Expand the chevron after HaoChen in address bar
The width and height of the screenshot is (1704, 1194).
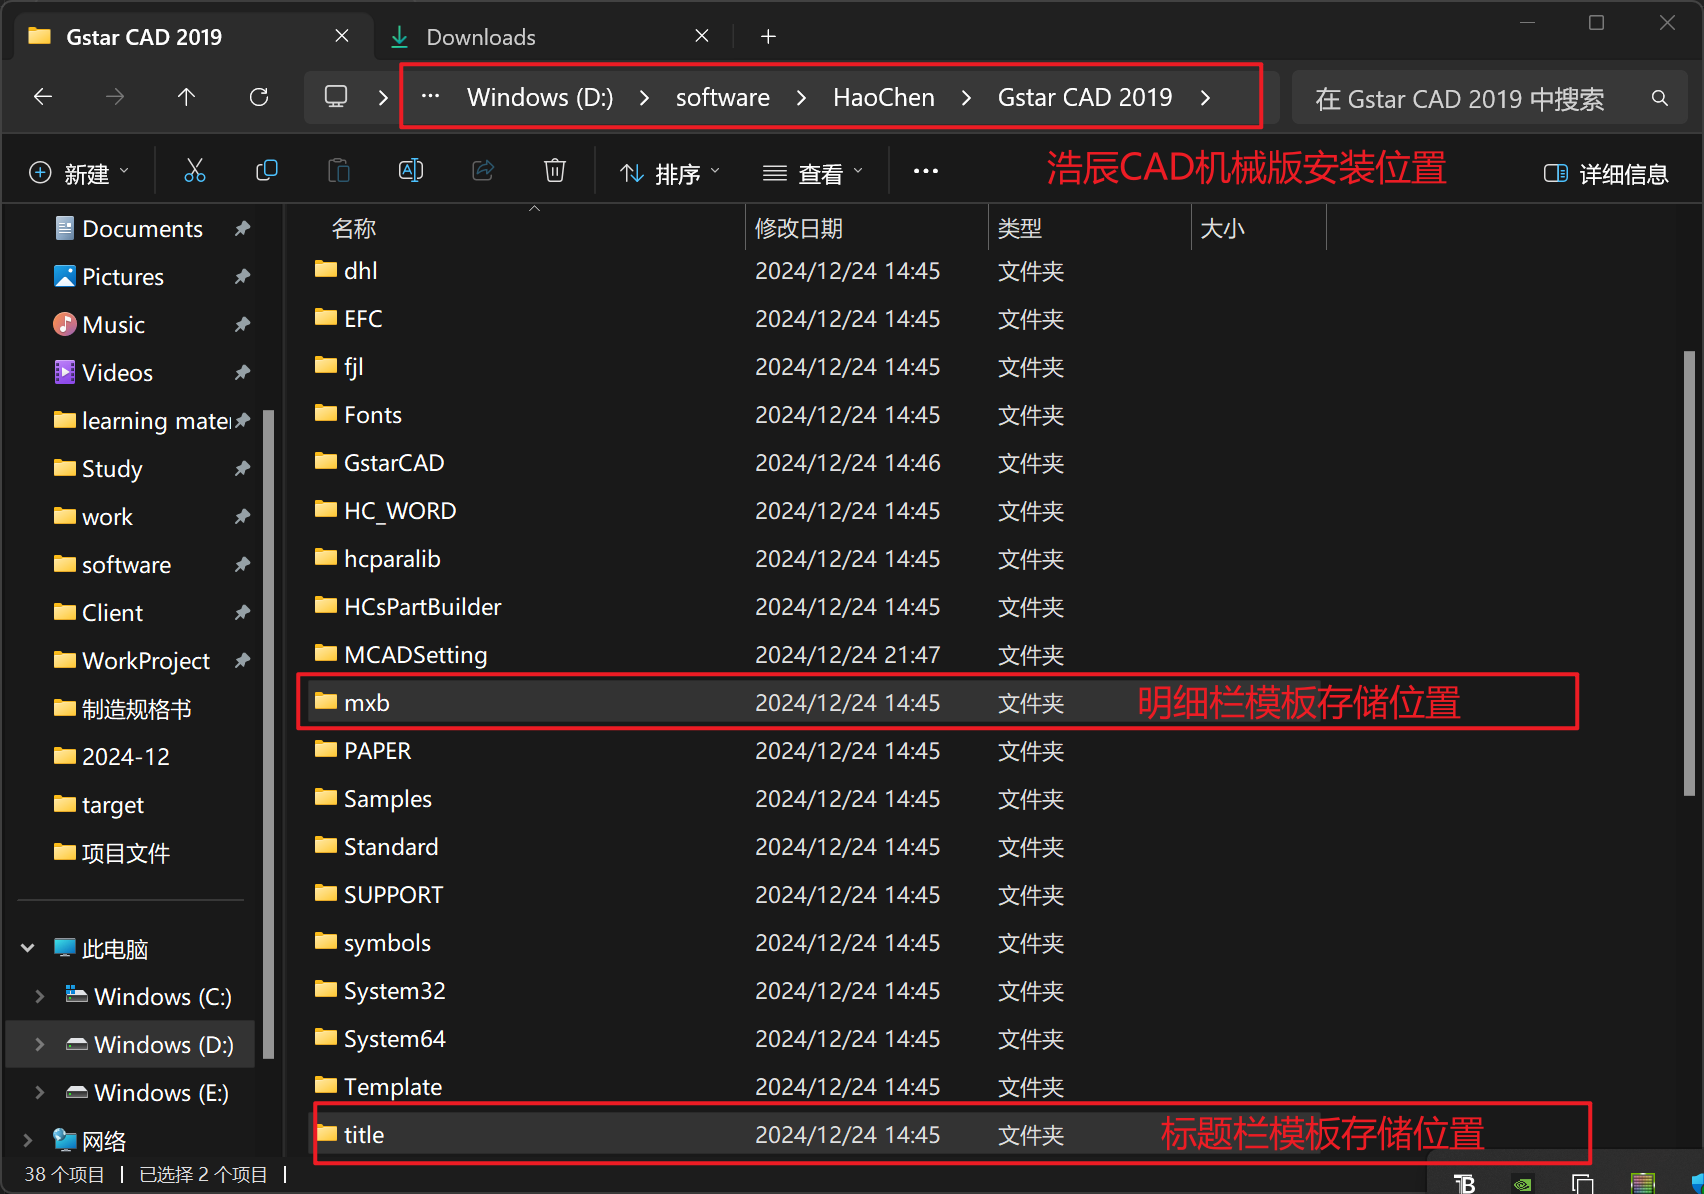966,97
